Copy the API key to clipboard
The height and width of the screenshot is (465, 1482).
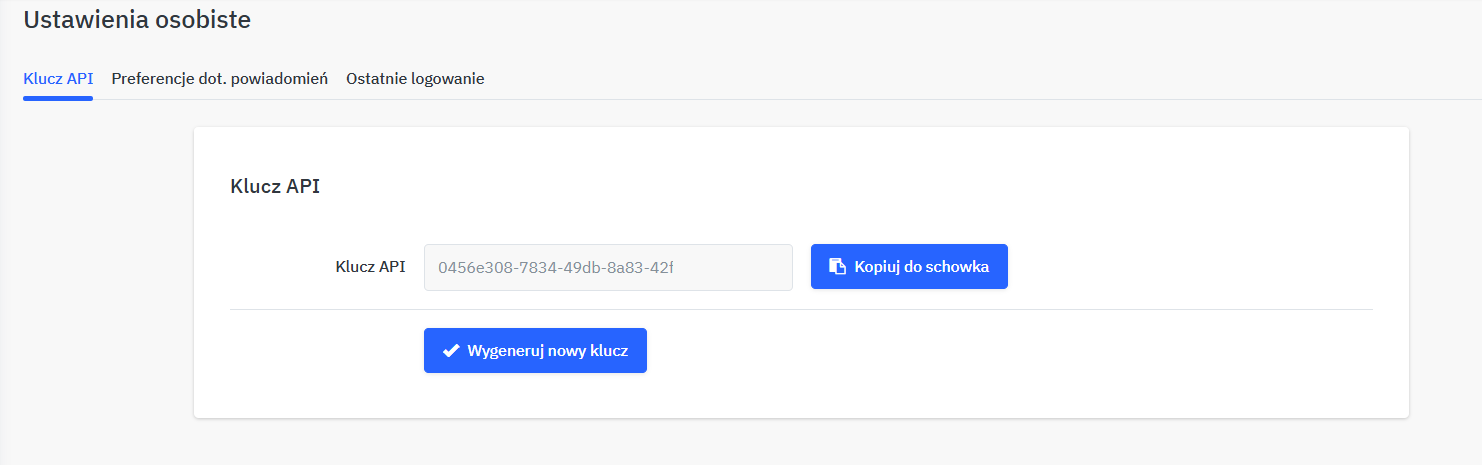pyautogui.click(x=909, y=267)
